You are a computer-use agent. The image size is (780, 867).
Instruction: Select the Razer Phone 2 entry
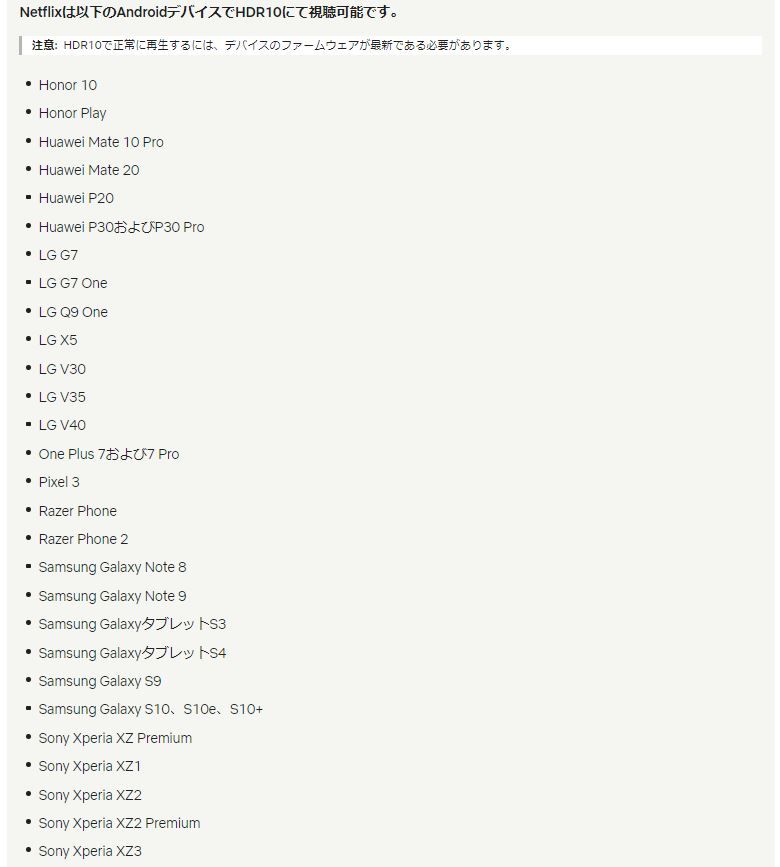[83, 539]
